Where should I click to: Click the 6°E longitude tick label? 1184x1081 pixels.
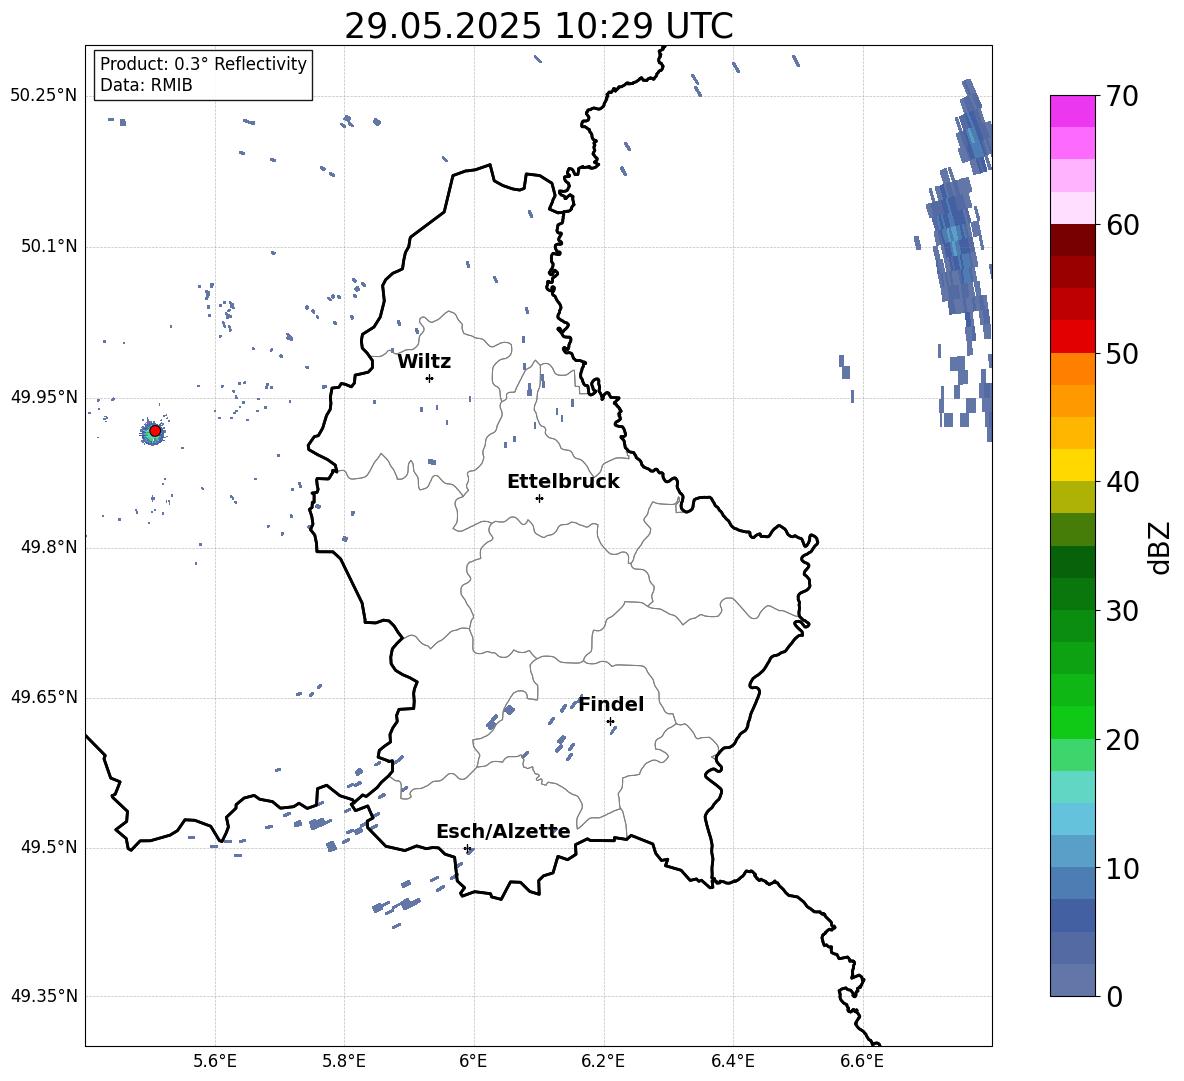pyautogui.click(x=473, y=1062)
